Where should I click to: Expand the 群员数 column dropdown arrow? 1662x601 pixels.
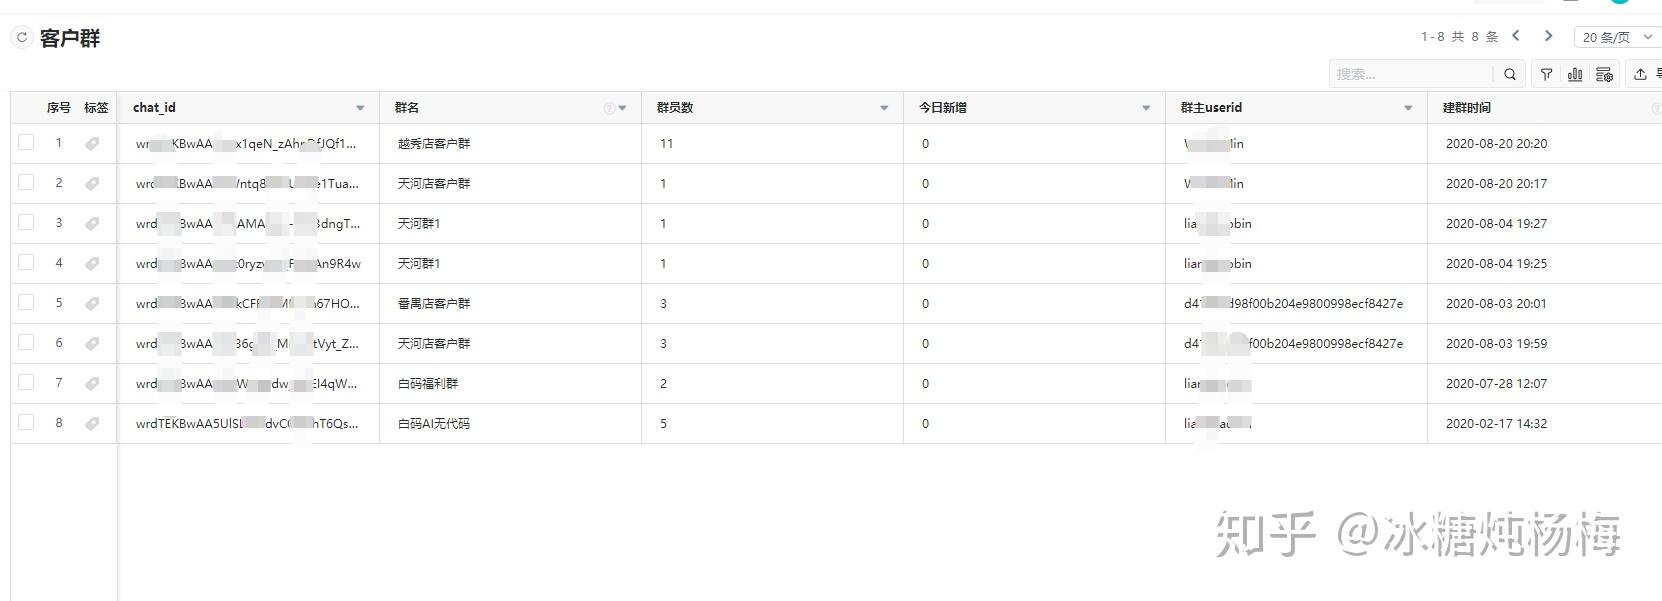point(884,108)
